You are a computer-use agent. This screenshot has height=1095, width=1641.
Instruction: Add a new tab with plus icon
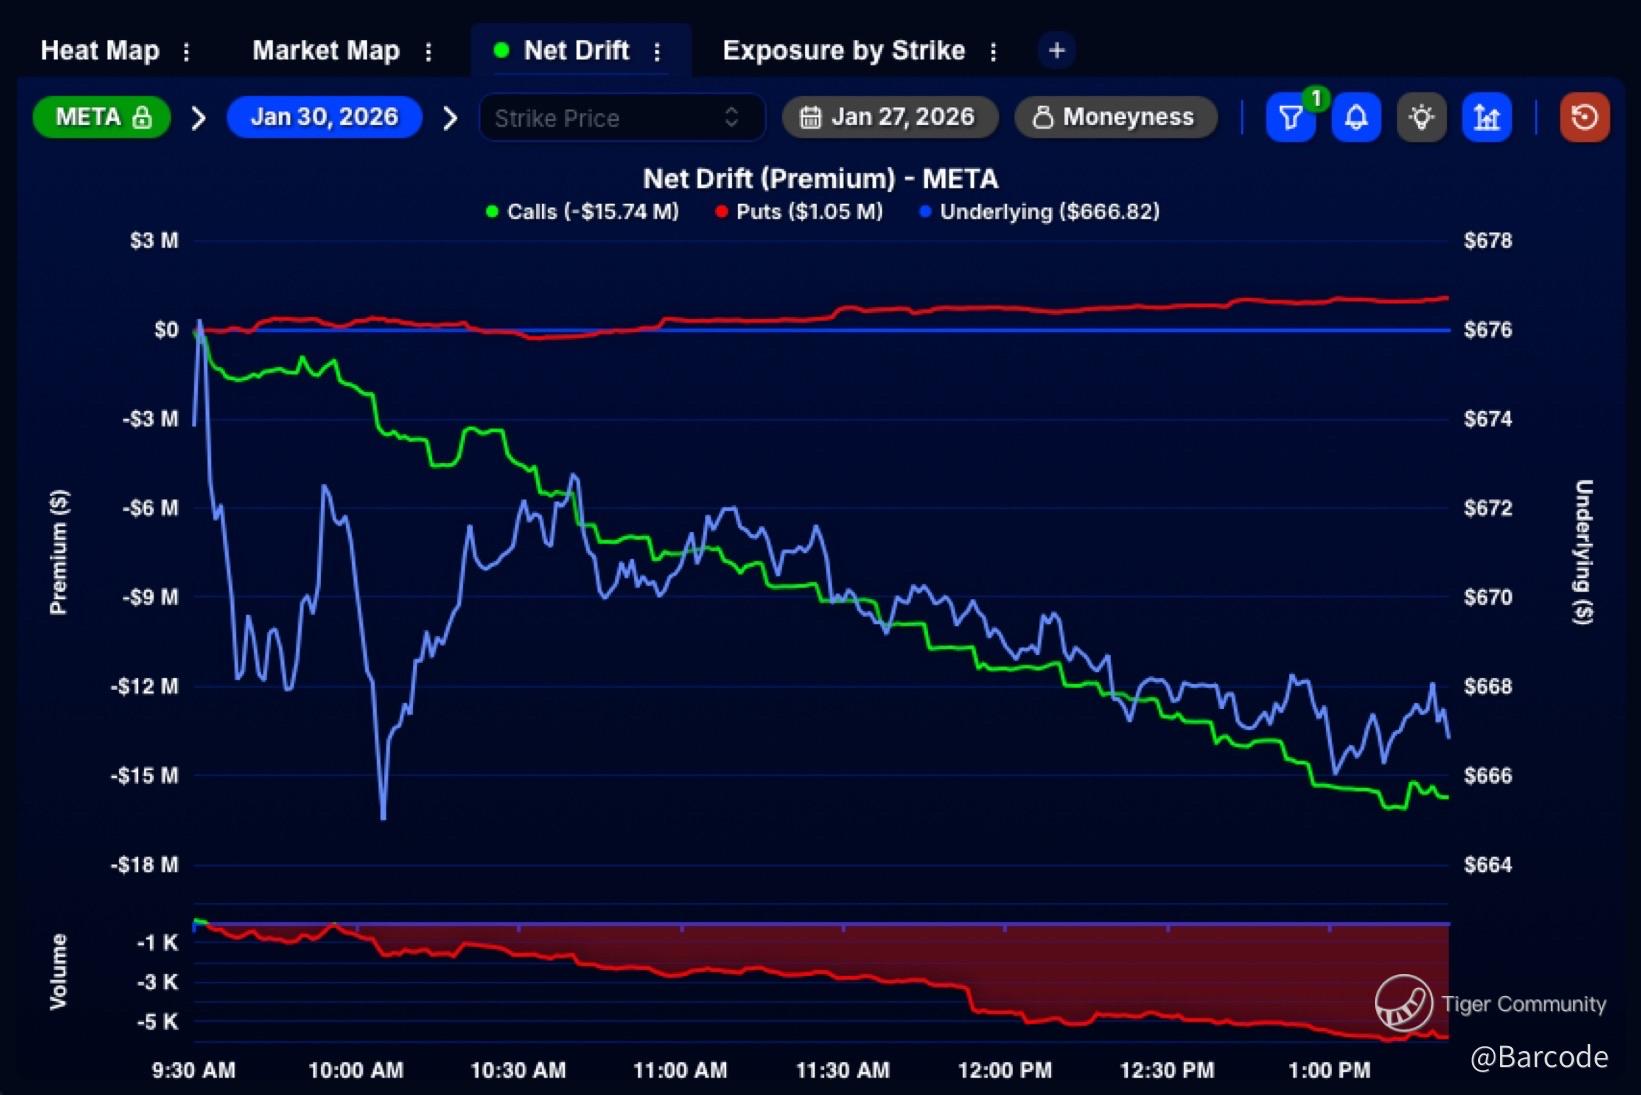(1056, 50)
